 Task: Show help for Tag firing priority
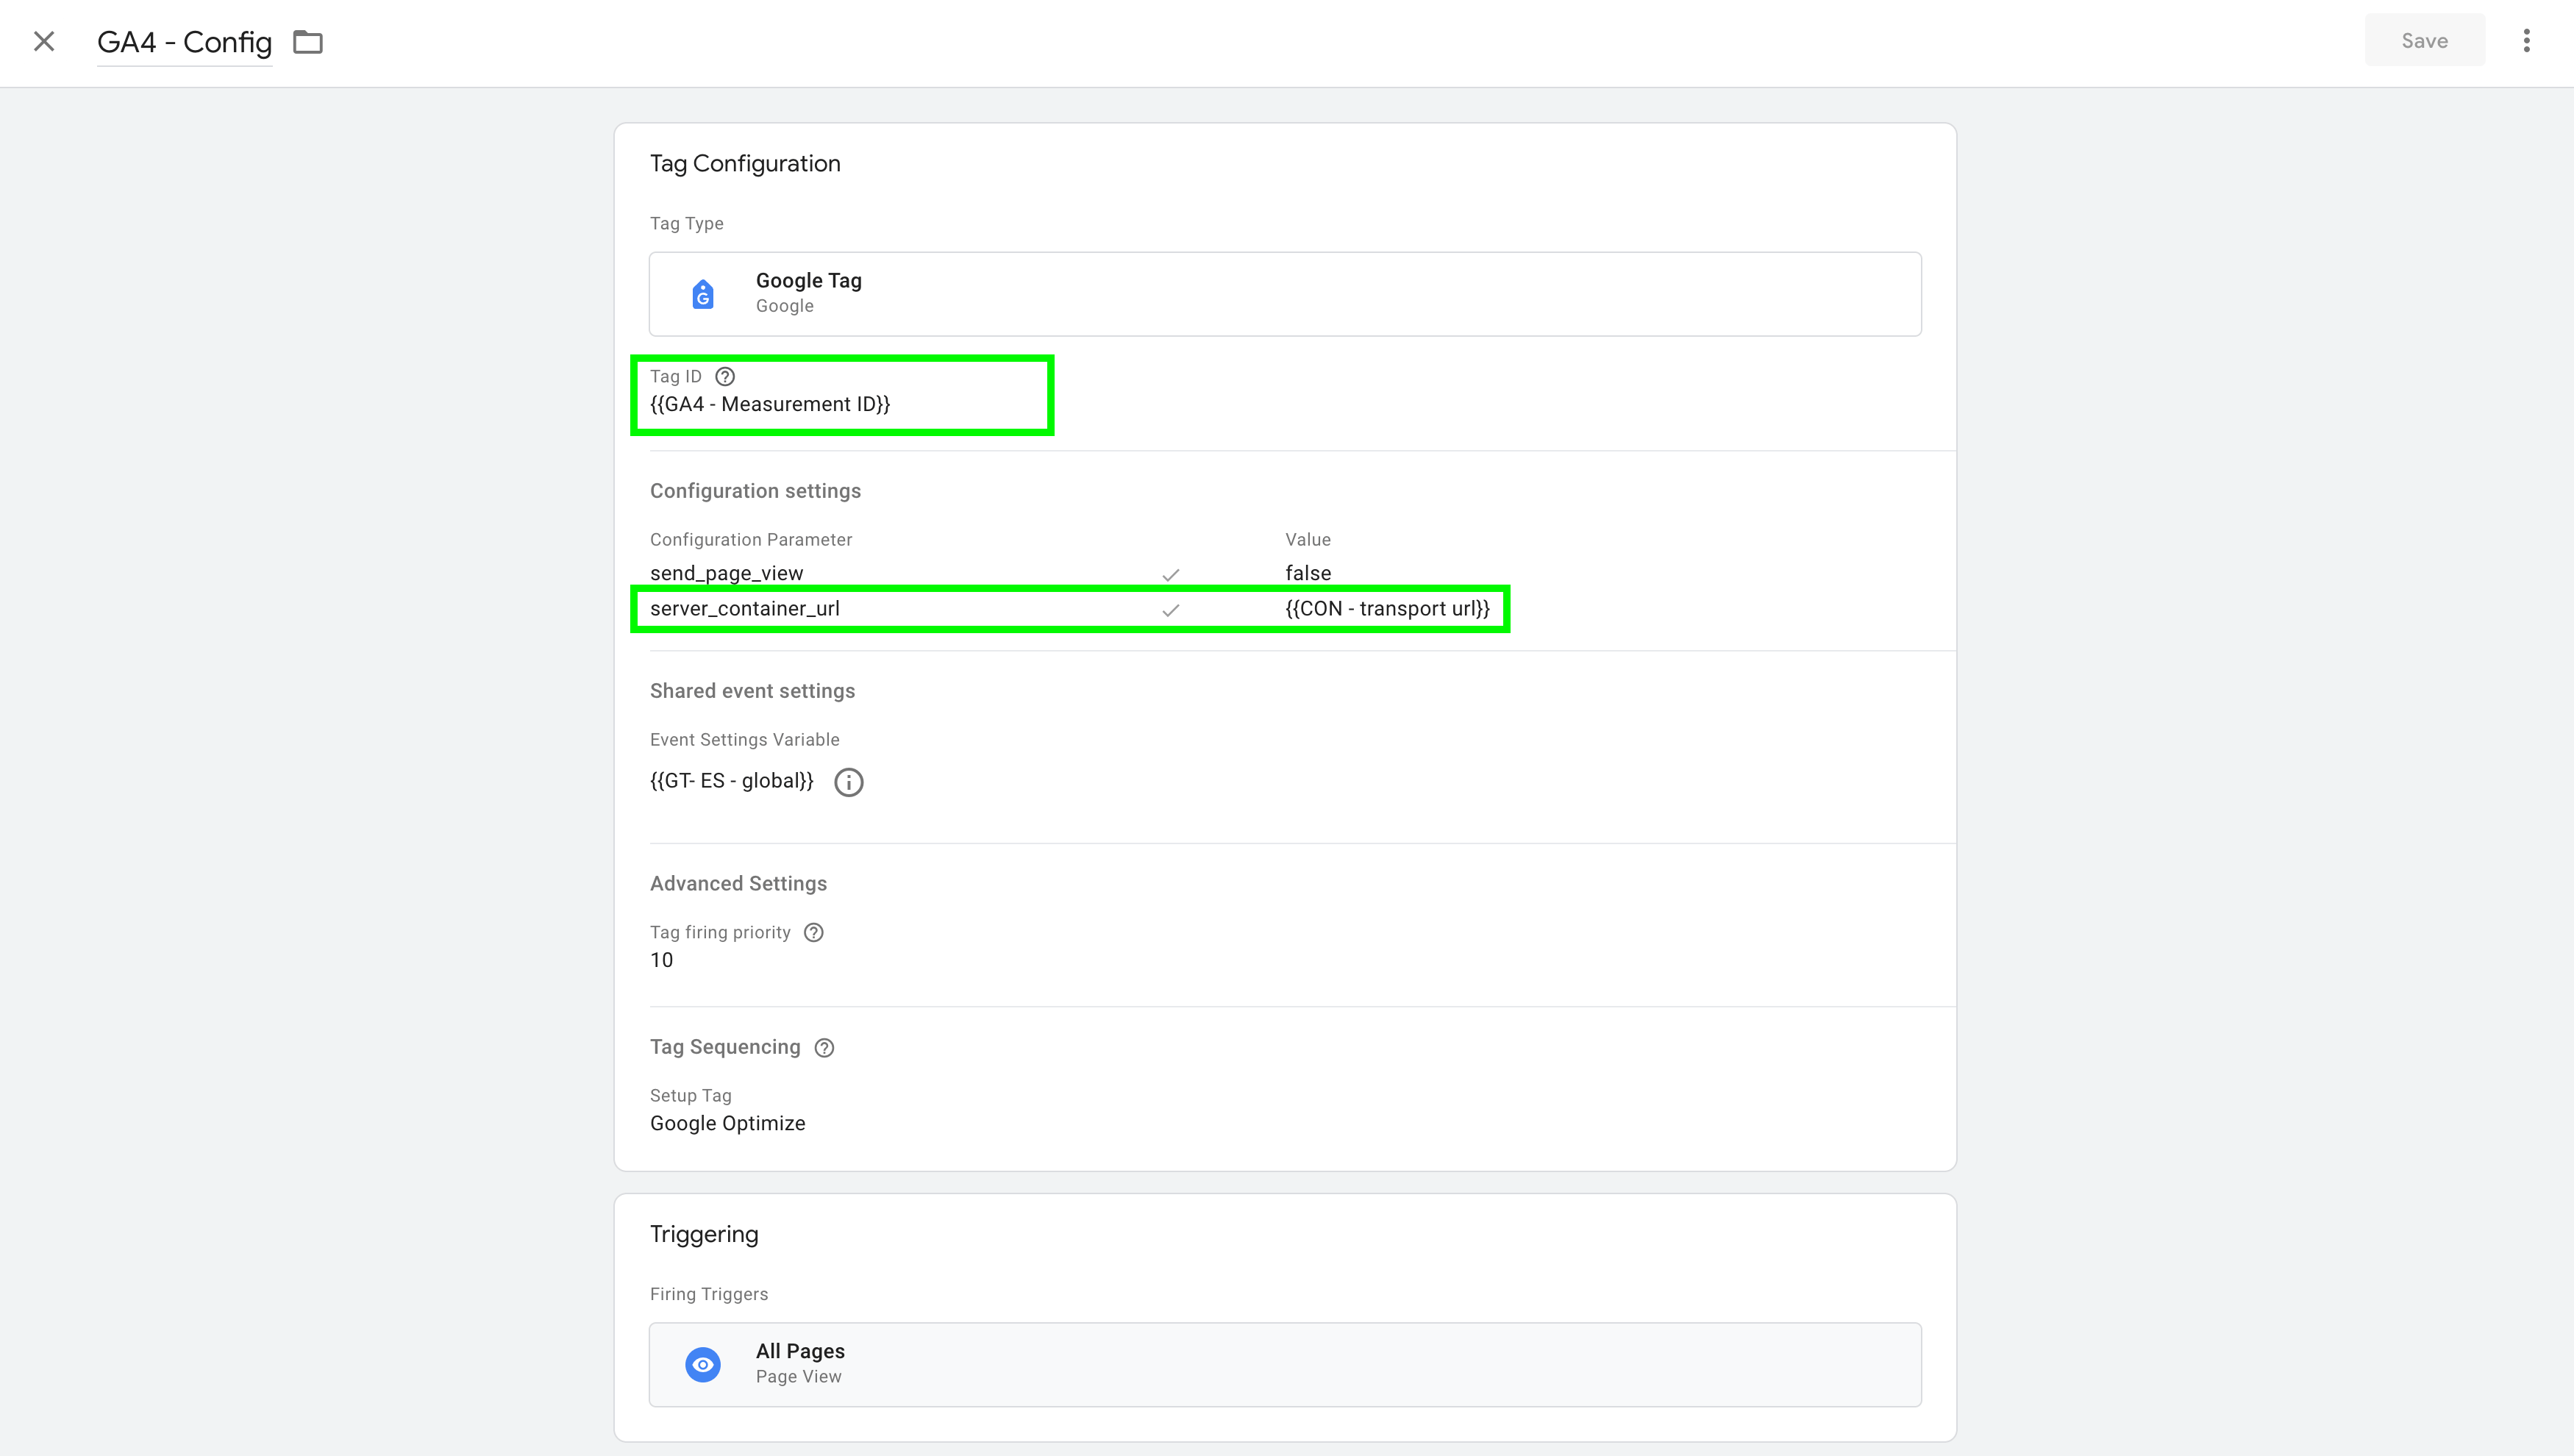(814, 933)
